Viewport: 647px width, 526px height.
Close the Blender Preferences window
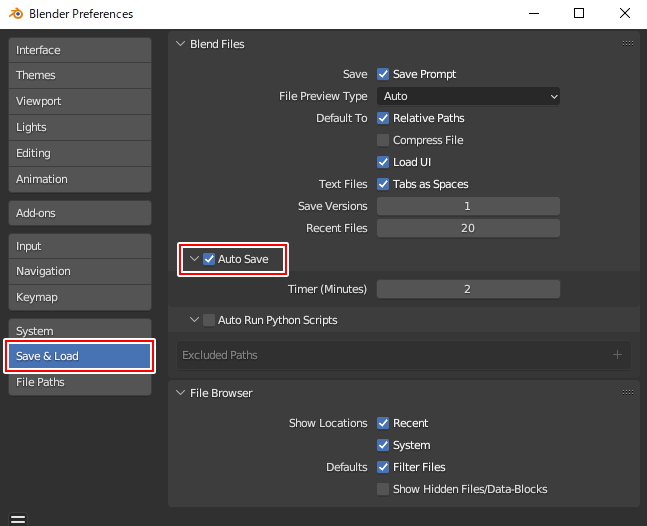pyautogui.click(x=624, y=14)
